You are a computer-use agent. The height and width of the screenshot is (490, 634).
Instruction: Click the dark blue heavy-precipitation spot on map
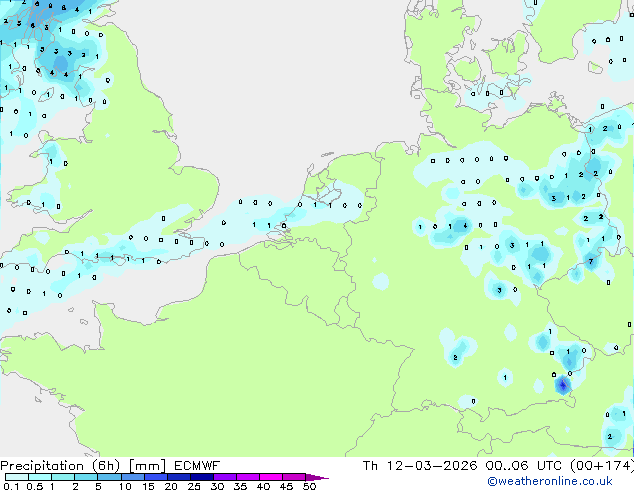point(562,384)
